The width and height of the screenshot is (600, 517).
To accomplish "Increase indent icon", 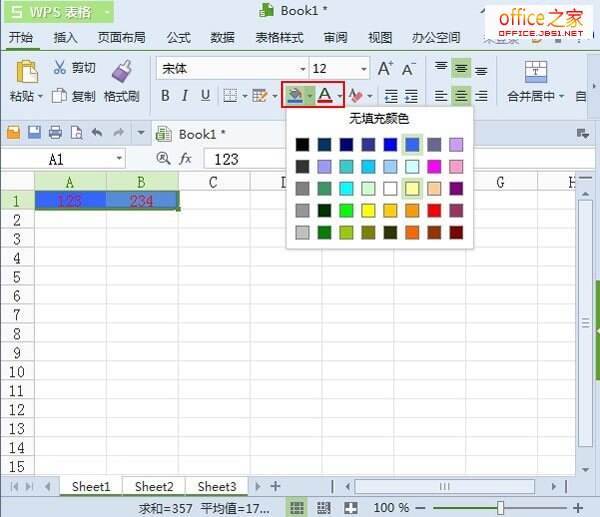I will tap(411, 96).
